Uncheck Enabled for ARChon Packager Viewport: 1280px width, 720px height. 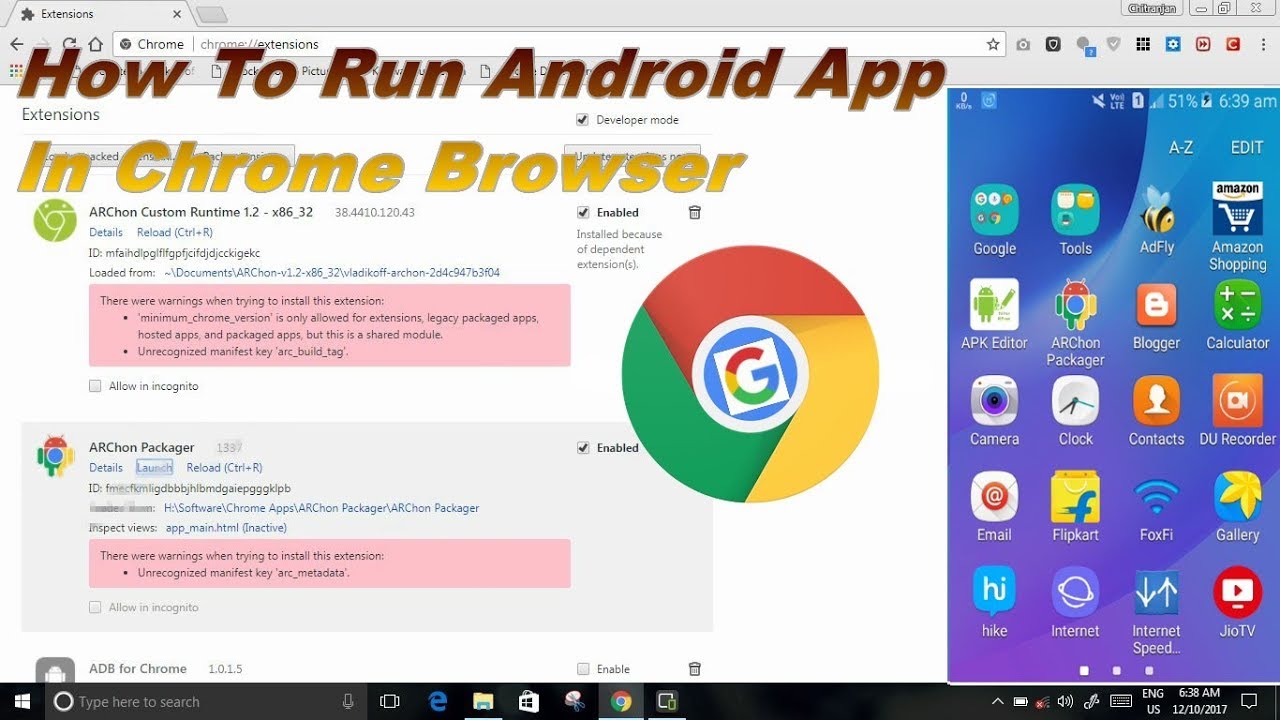point(583,448)
